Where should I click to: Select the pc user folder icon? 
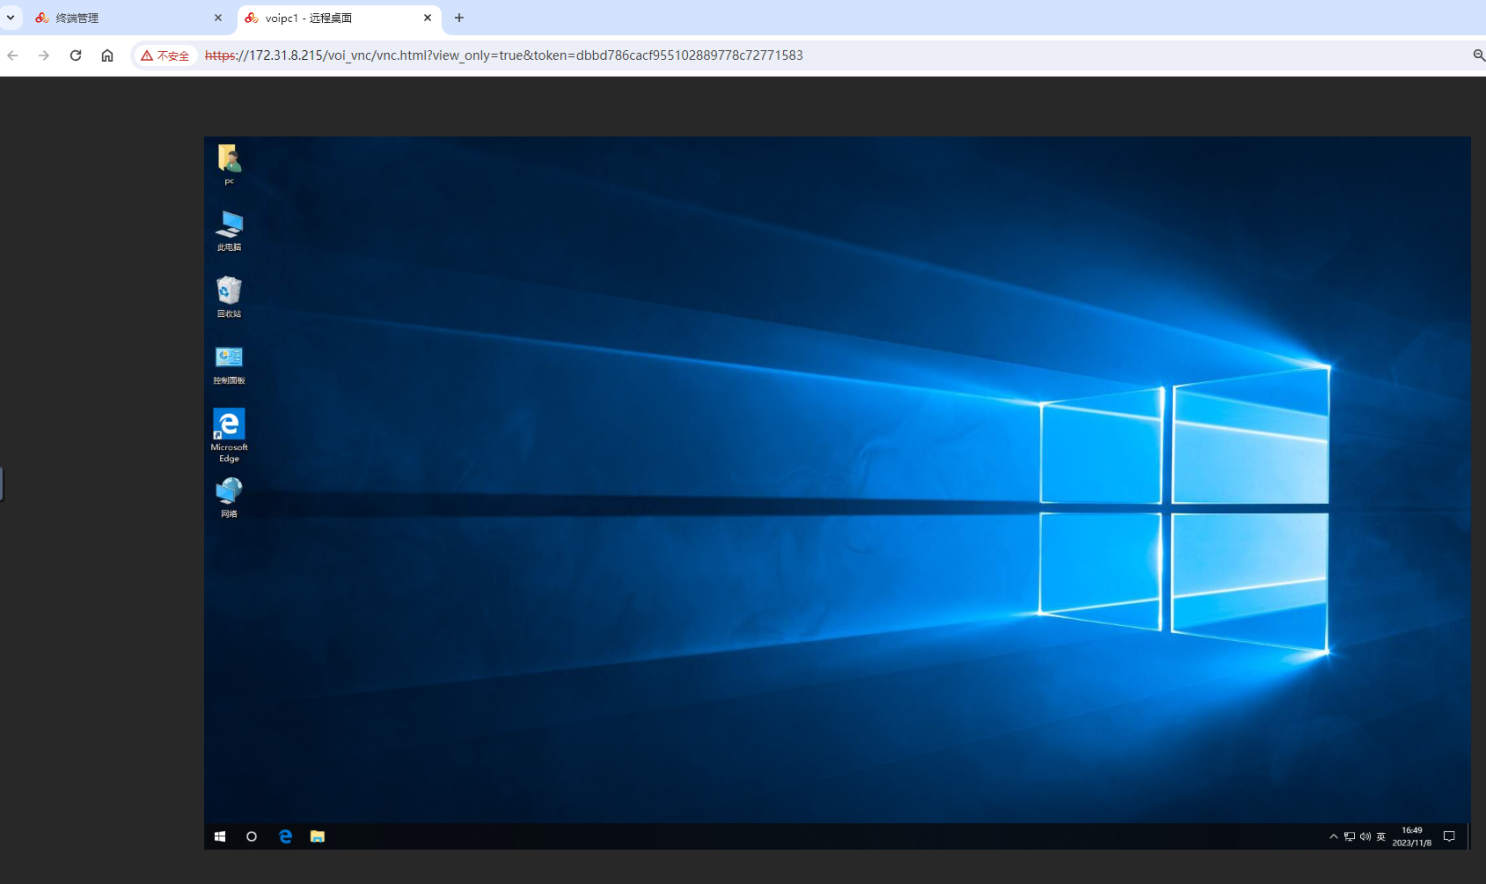(229, 159)
